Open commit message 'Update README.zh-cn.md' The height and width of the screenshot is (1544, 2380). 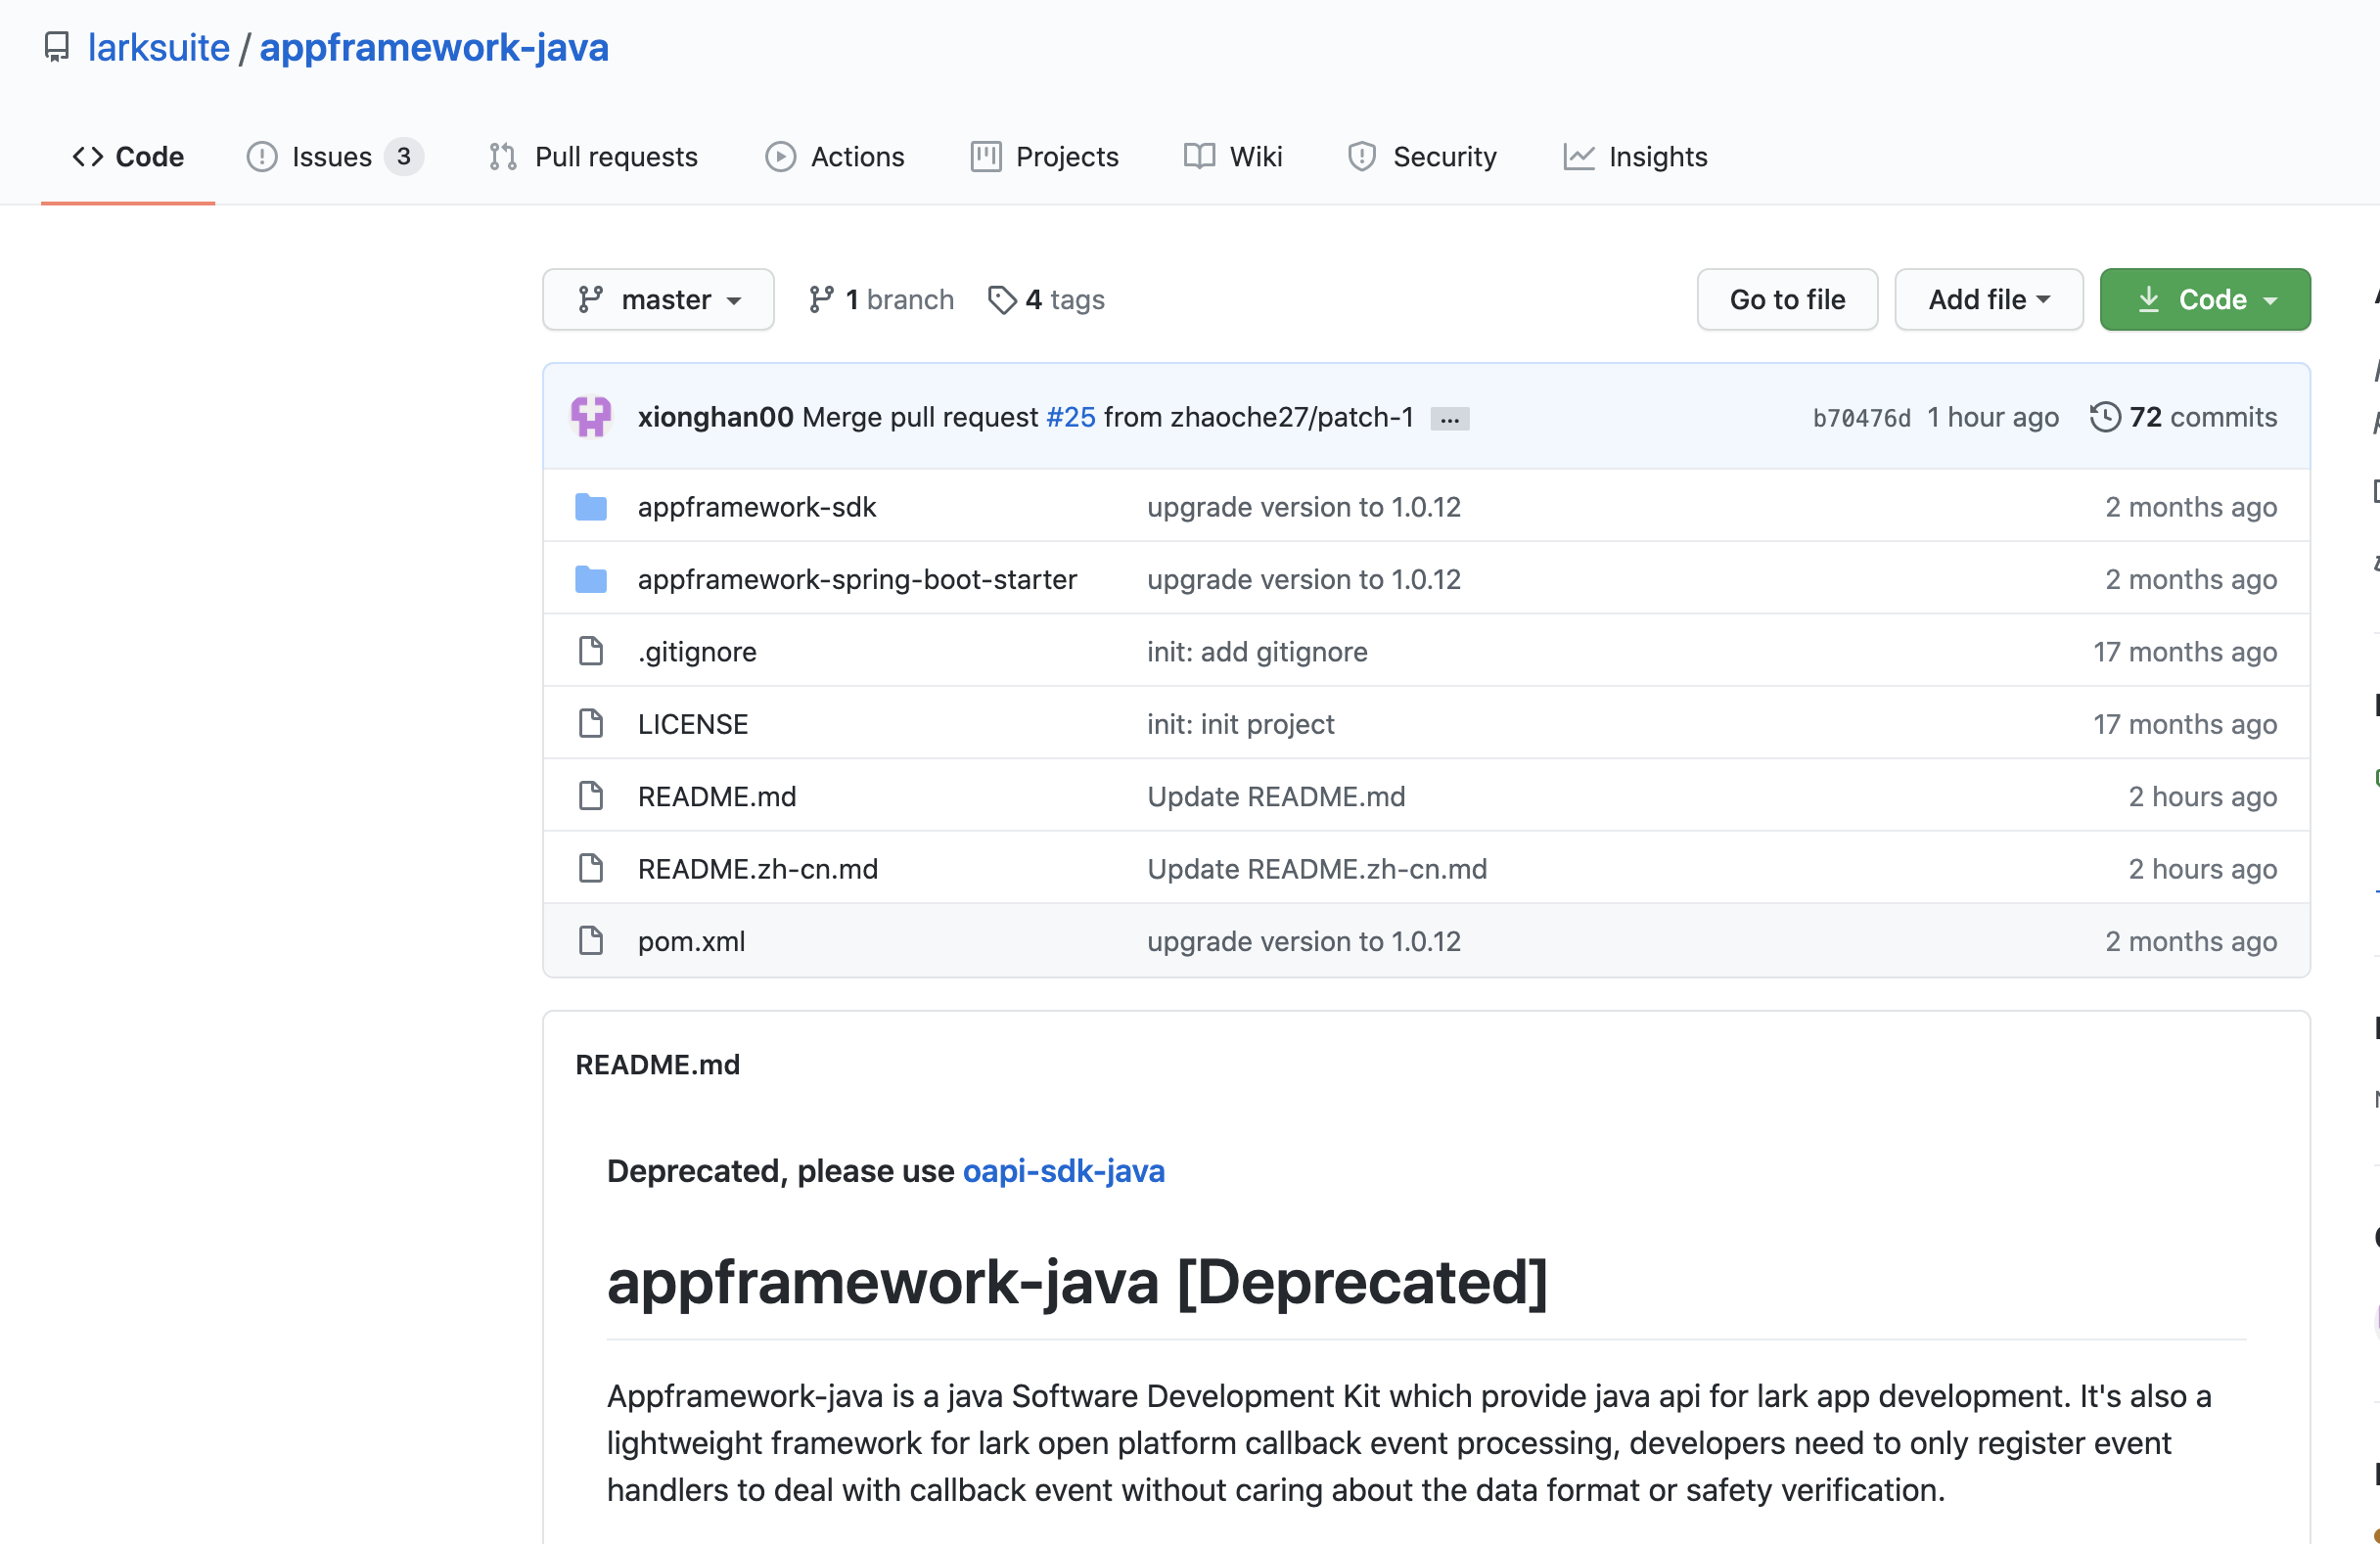[1317, 869]
